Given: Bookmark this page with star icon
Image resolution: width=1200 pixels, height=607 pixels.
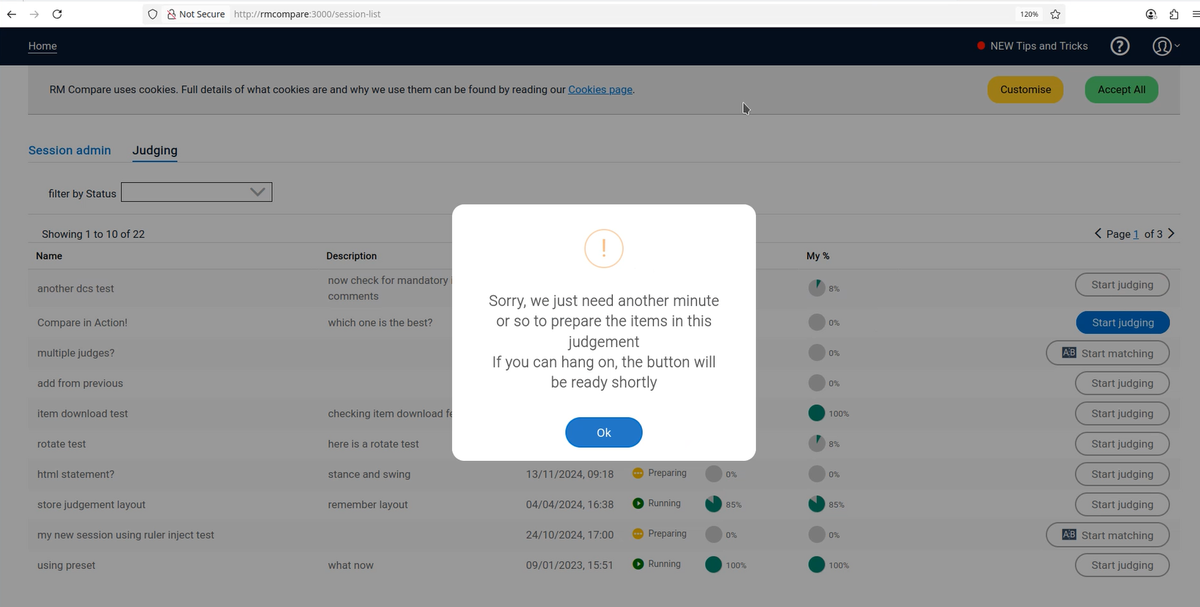Looking at the screenshot, I should point(1055,14).
